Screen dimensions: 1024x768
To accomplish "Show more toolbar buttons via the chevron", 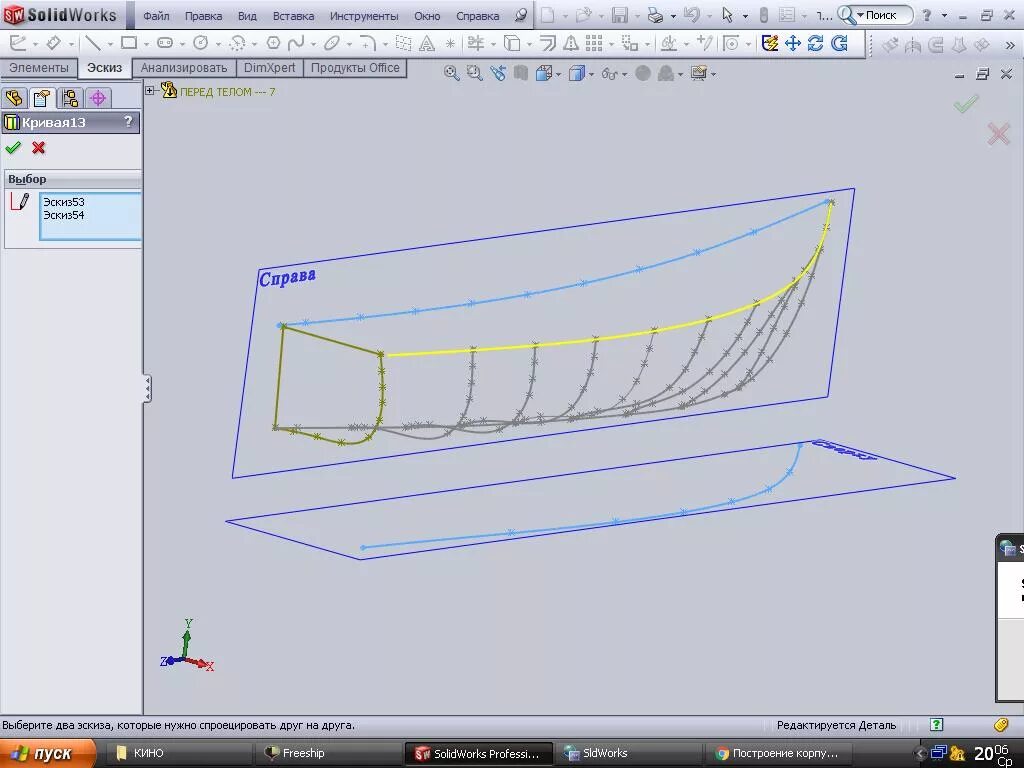I will click(x=1010, y=44).
